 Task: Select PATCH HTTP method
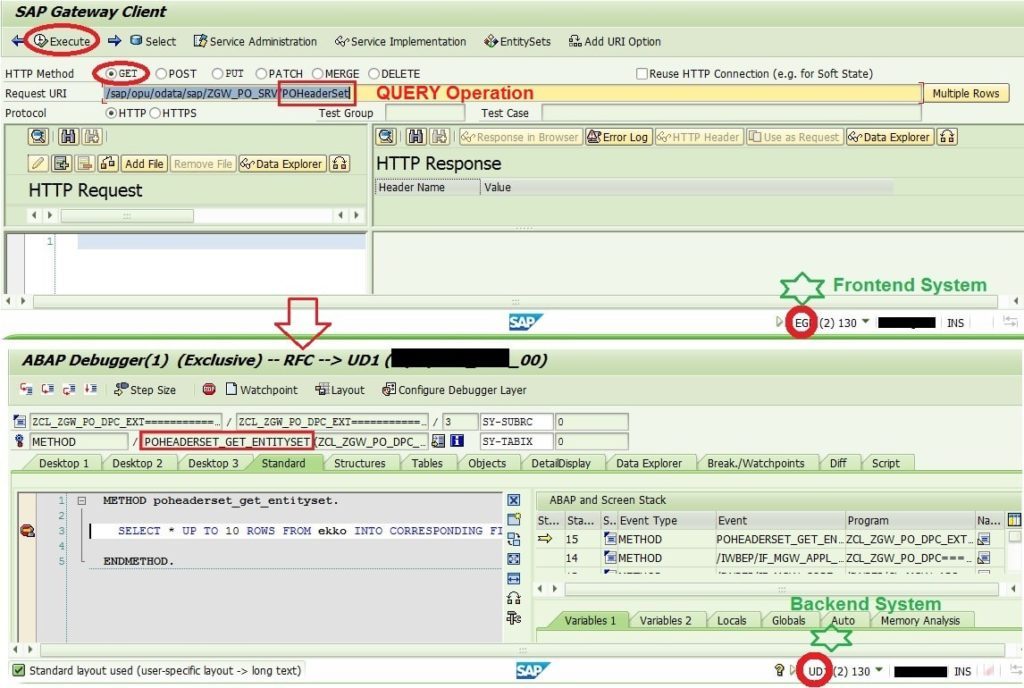261,74
